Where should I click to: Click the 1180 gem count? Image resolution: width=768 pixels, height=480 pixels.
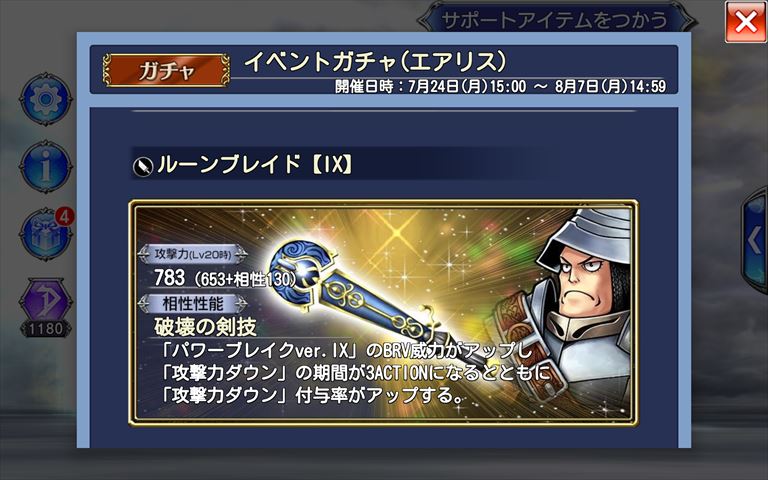tap(46, 328)
